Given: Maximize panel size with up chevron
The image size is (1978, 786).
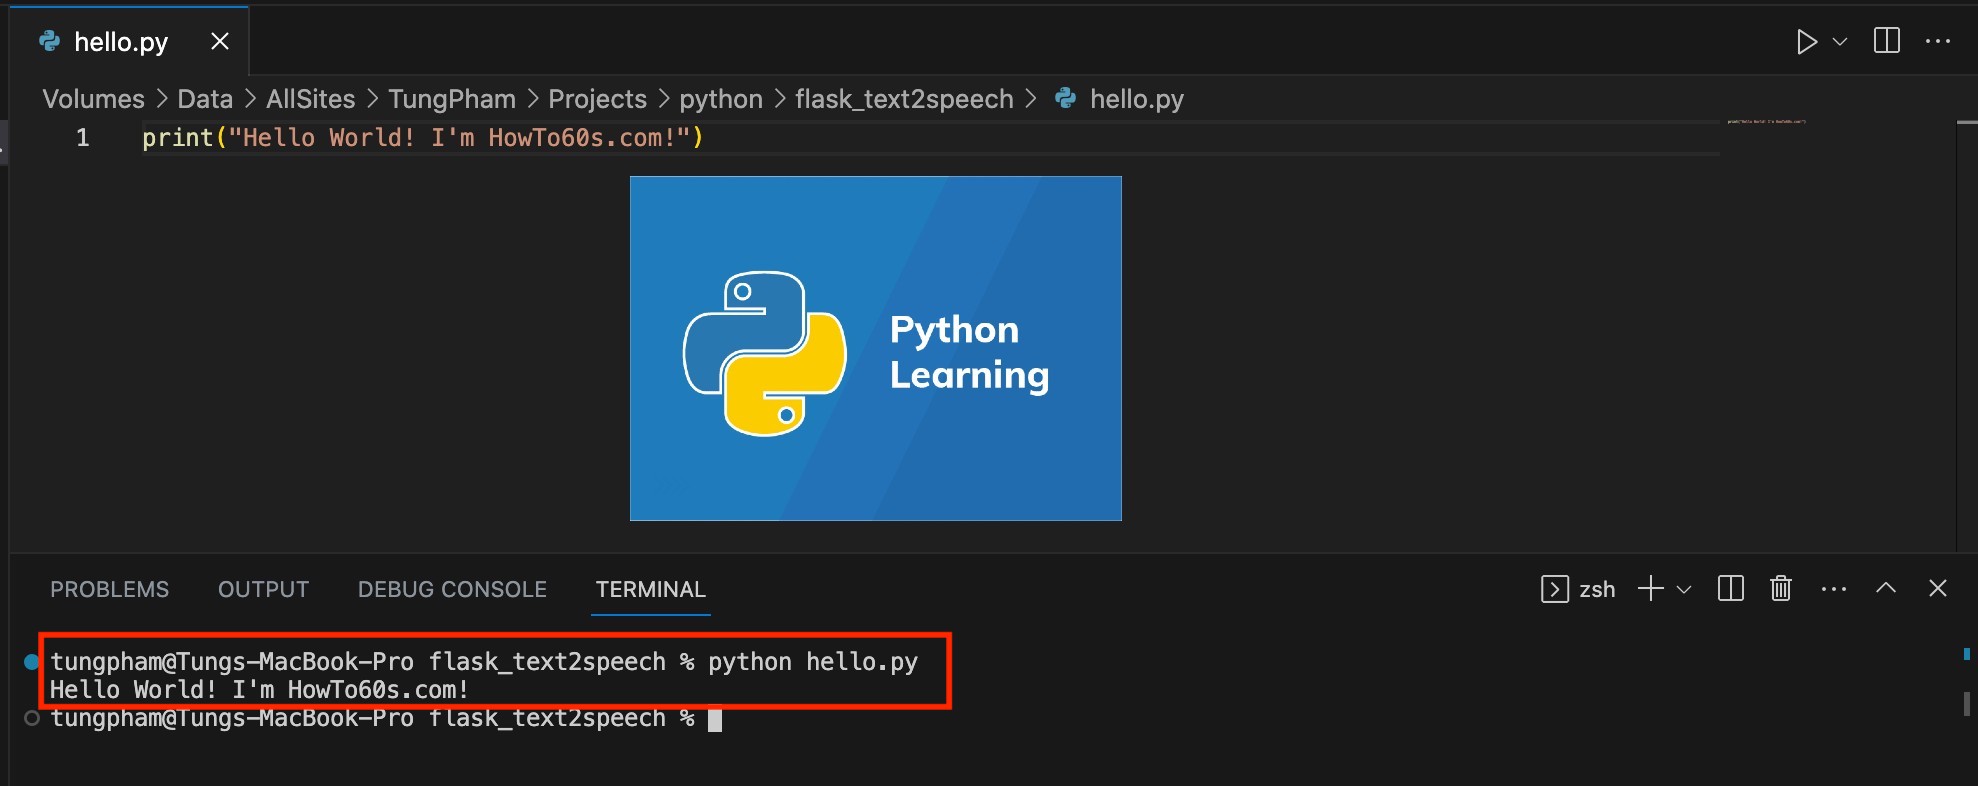Looking at the screenshot, I should 1886,588.
